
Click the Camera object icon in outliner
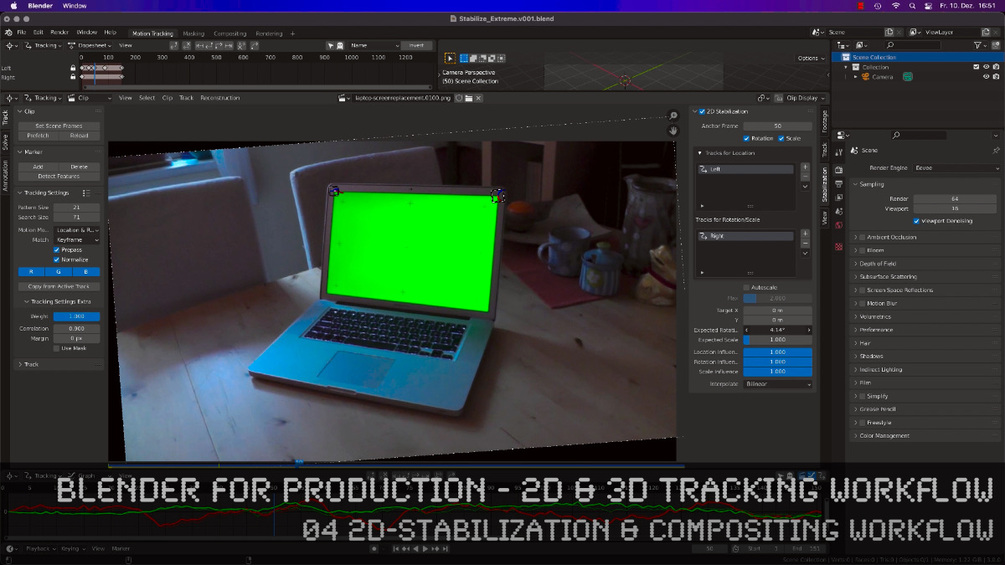pyautogui.click(x=865, y=77)
